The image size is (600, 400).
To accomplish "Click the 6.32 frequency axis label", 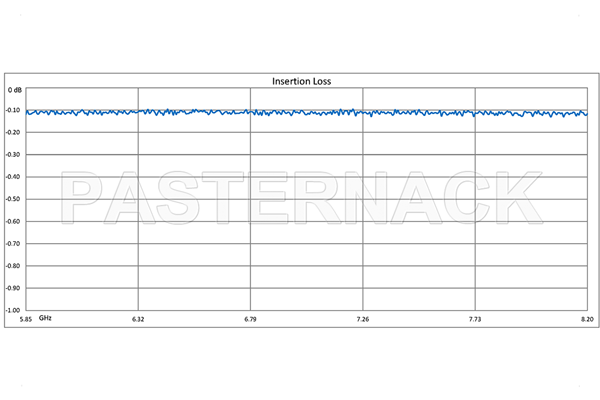I will pyautogui.click(x=138, y=319).
